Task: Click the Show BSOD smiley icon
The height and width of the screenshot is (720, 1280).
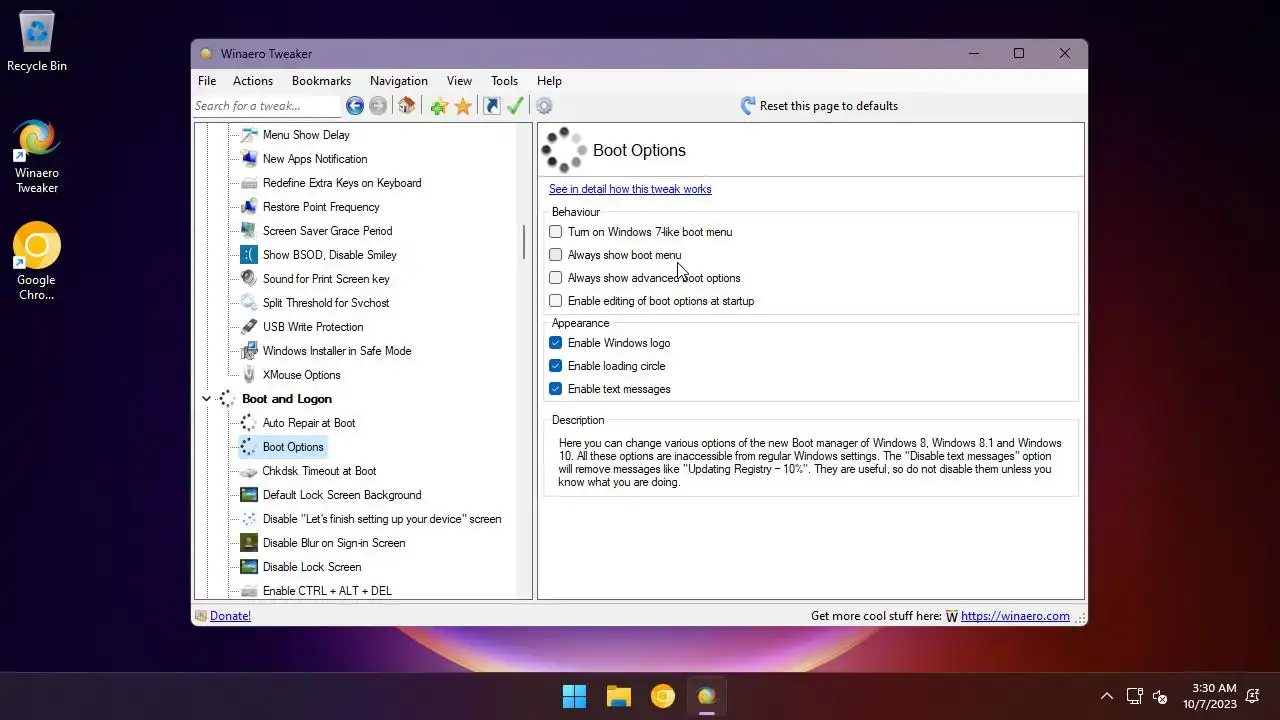Action: (249, 255)
